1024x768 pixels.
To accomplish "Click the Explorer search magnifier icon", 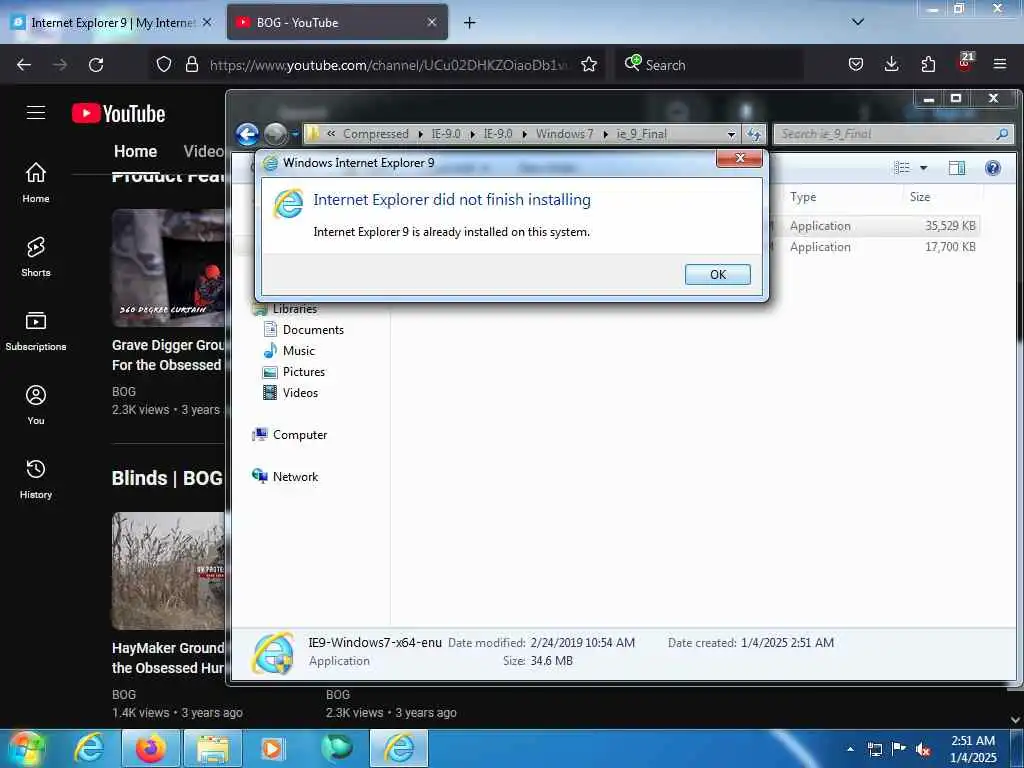I will [x=1002, y=134].
